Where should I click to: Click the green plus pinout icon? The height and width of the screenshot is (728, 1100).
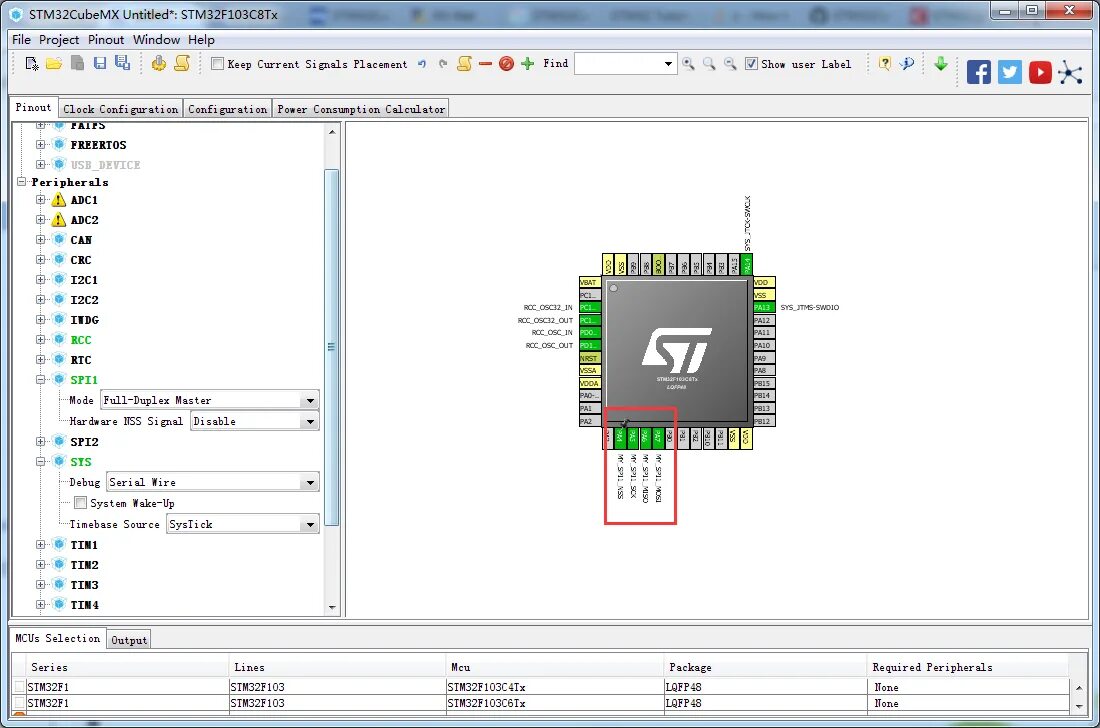(528, 64)
